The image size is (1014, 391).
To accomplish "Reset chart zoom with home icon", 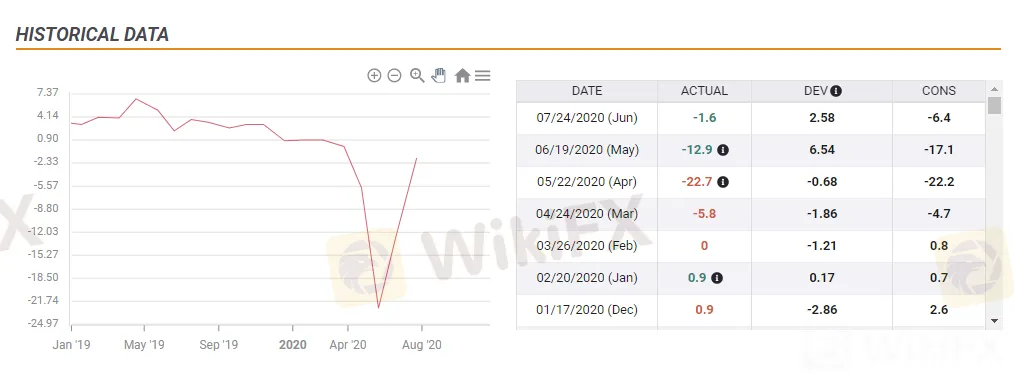I will pos(462,76).
